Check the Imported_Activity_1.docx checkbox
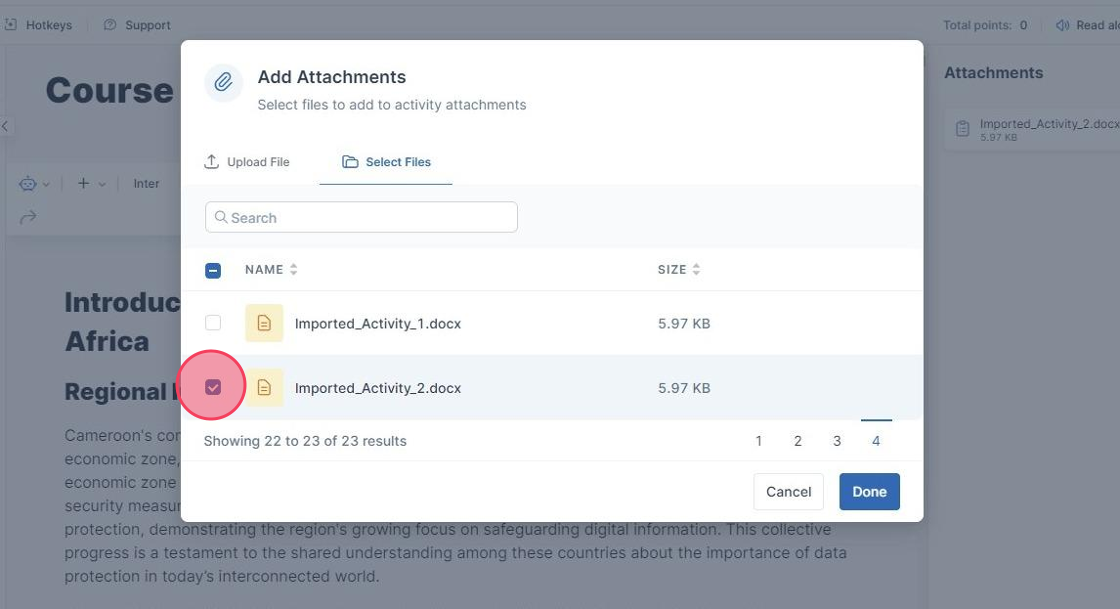 point(213,323)
